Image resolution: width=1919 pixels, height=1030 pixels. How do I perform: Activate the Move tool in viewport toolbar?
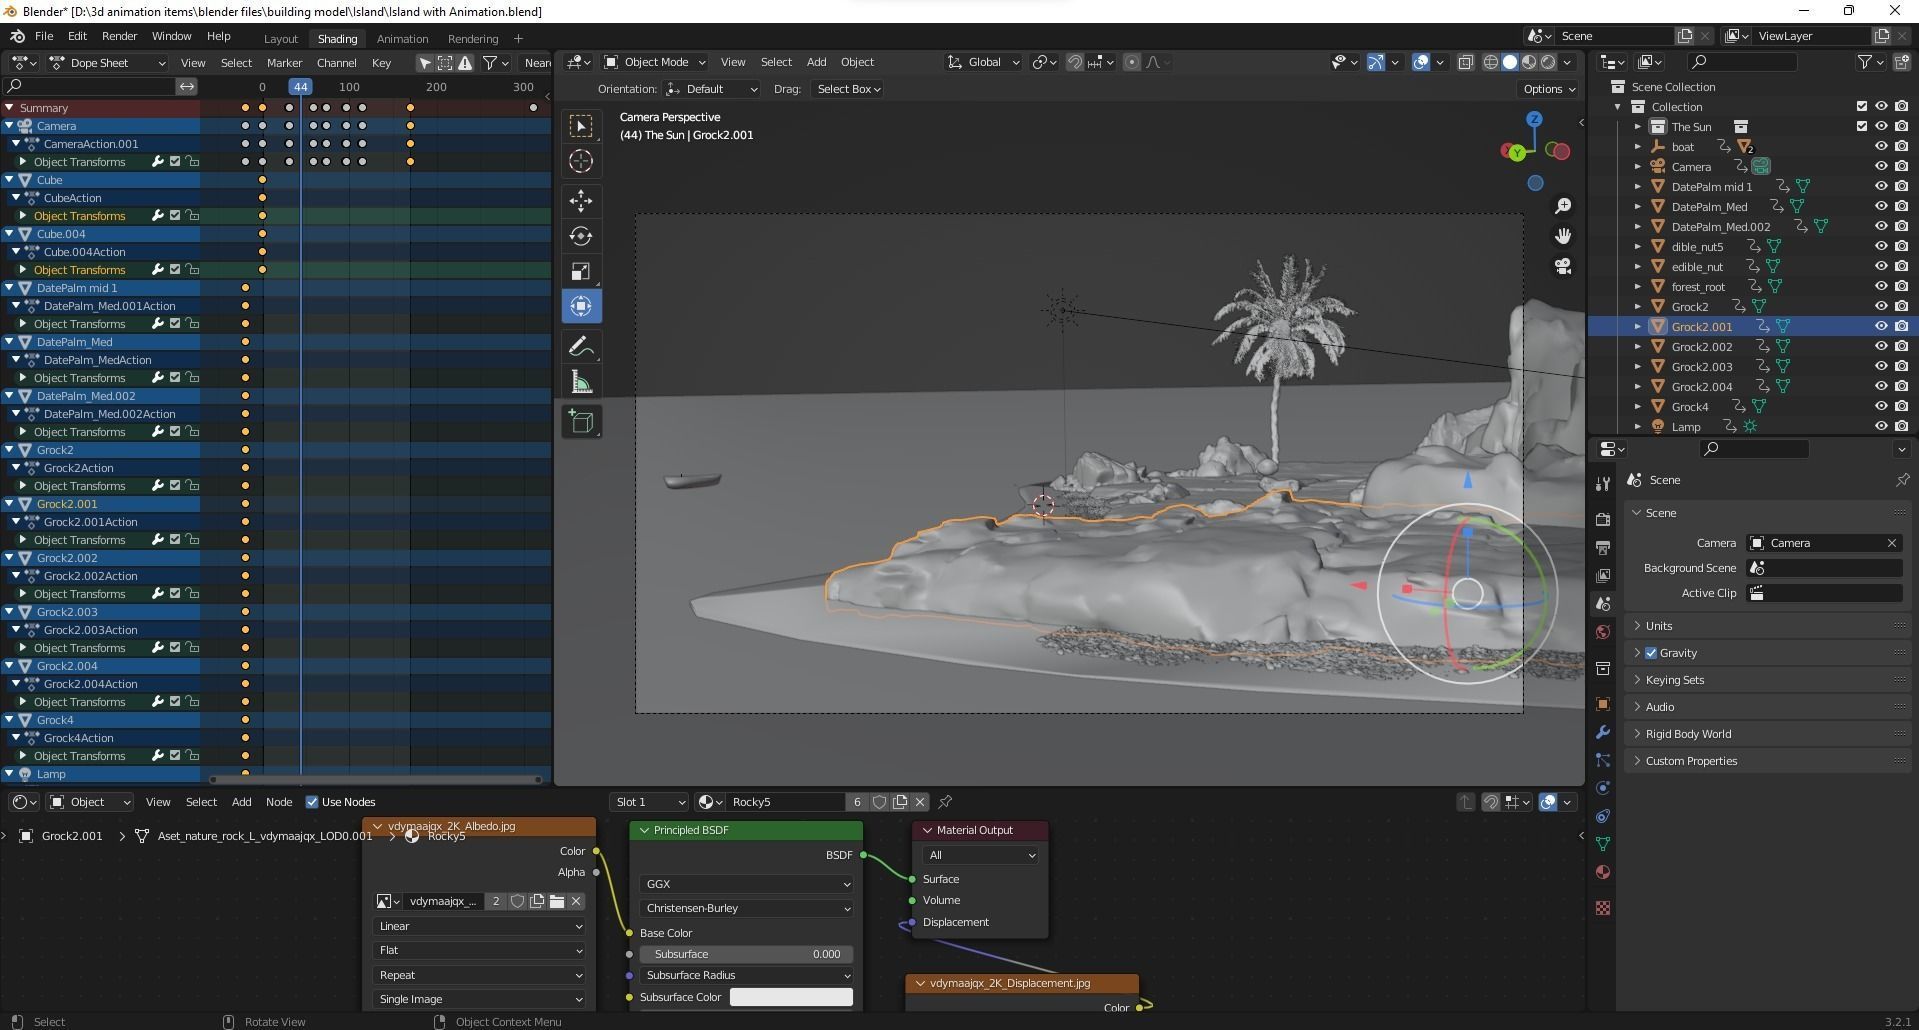(581, 200)
